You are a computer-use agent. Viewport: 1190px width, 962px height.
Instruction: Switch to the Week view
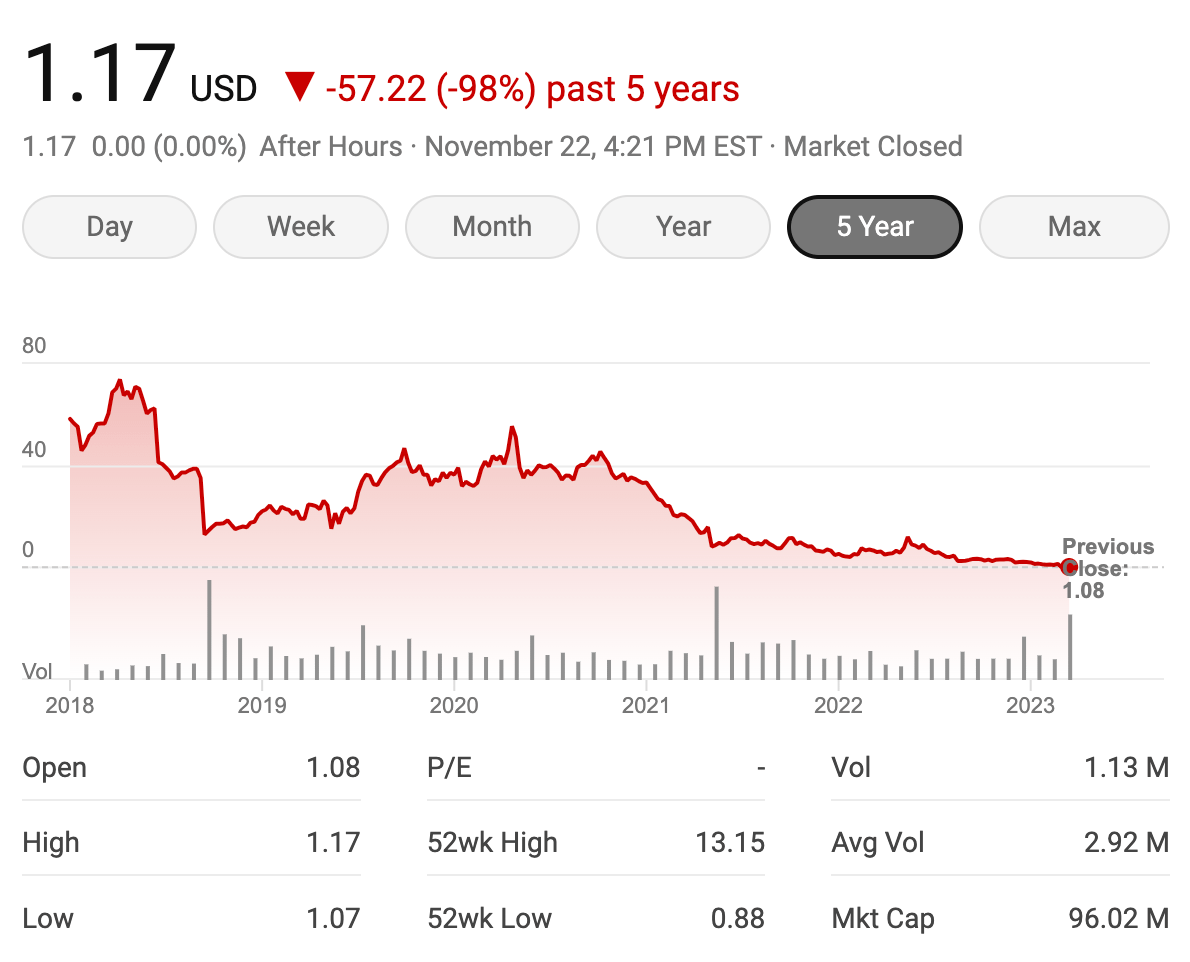pos(300,227)
